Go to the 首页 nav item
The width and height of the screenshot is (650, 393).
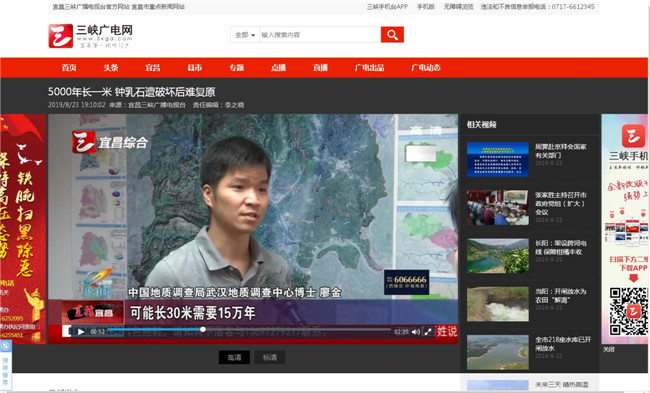(x=69, y=68)
